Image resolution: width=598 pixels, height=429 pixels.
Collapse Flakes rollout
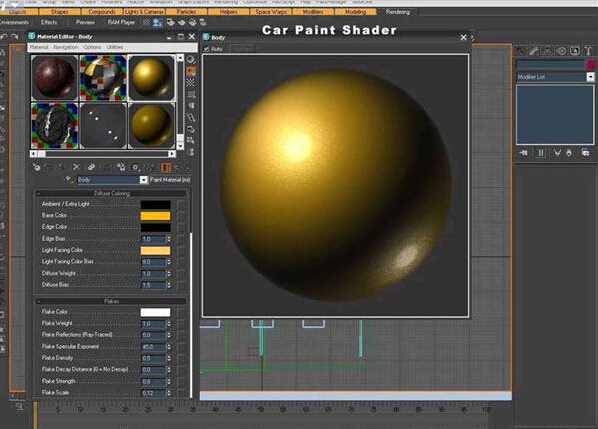(111, 301)
